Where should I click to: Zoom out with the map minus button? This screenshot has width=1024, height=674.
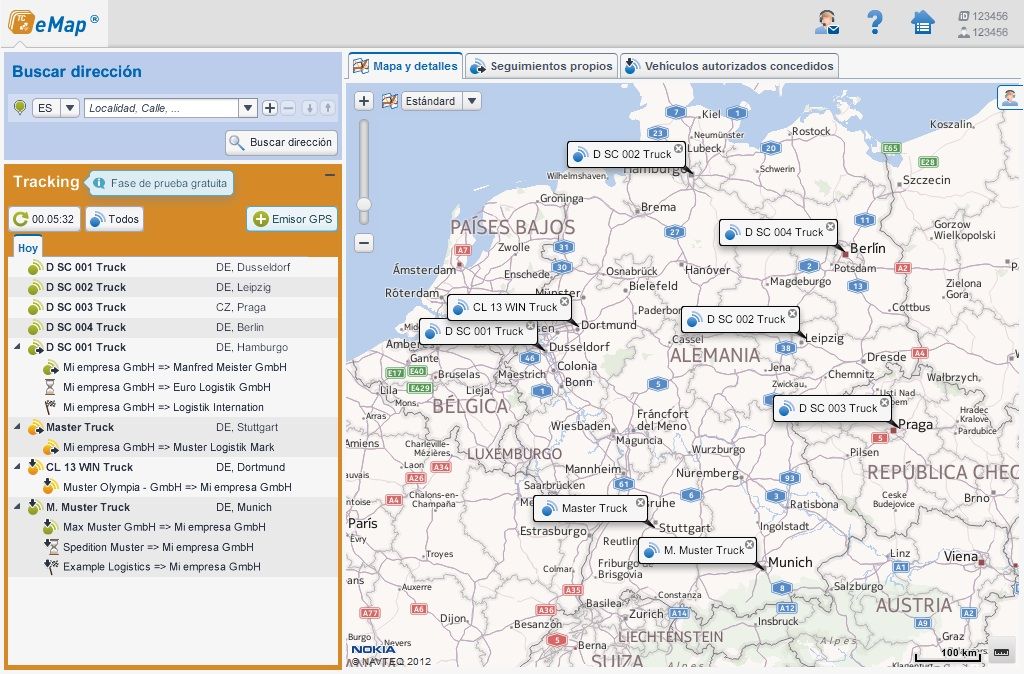[x=364, y=242]
